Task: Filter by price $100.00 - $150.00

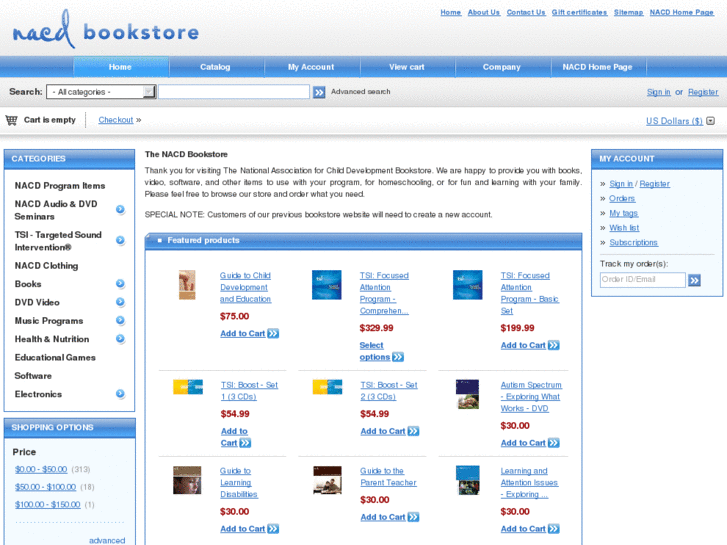Action: tap(47, 505)
